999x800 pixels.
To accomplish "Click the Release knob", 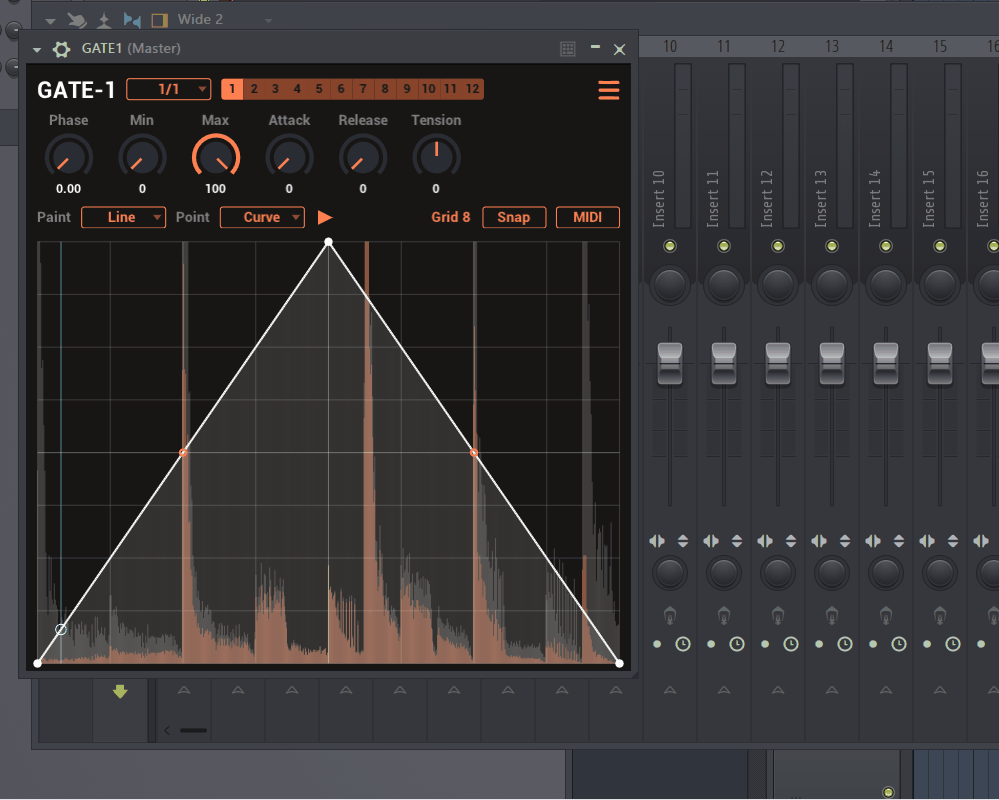I will point(363,157).
